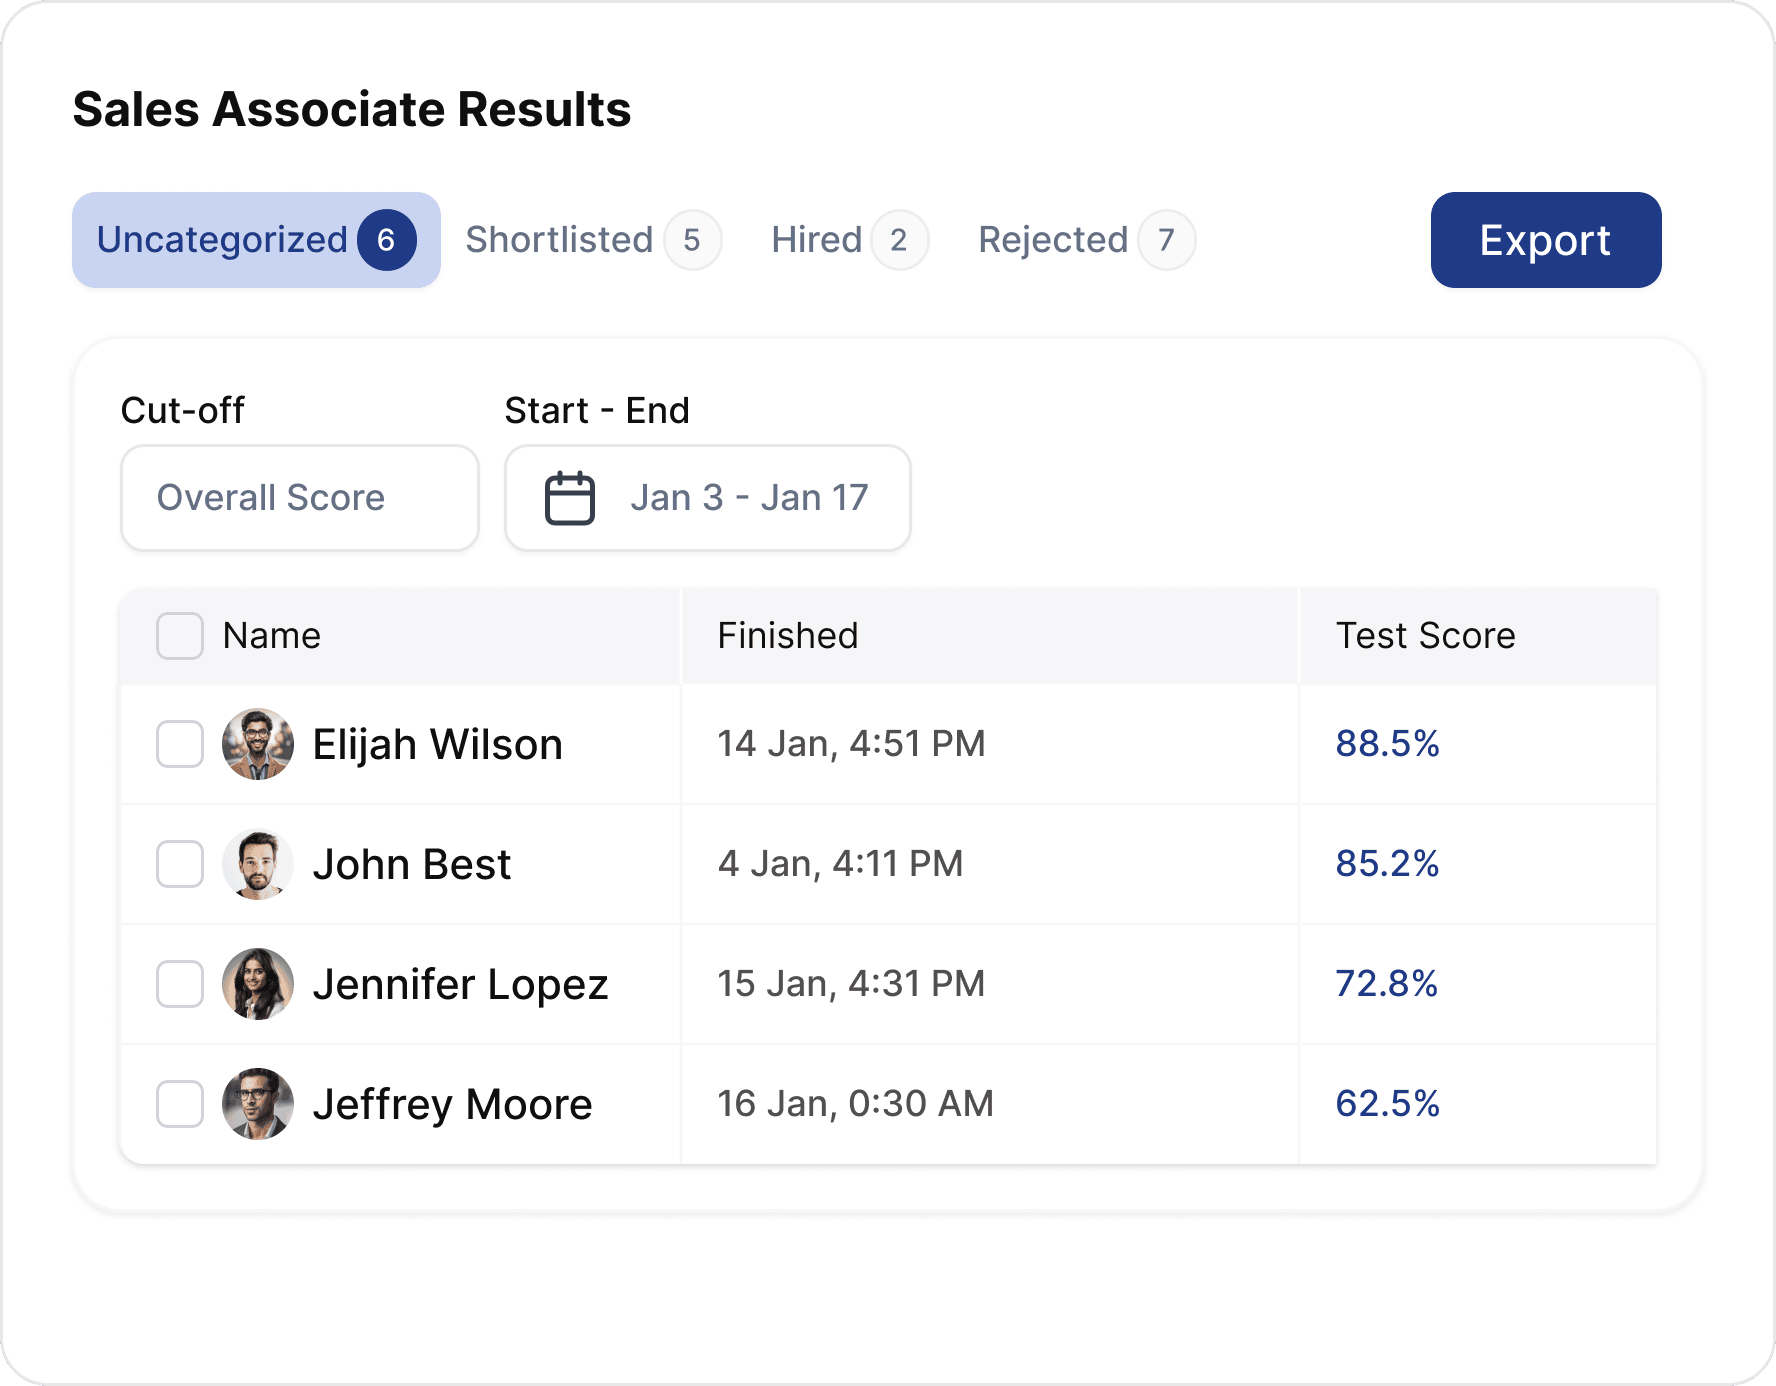Screen dimensions: 1776x1386
Task: Open the date picker calendar icon
Action: (x=568, y=498)
